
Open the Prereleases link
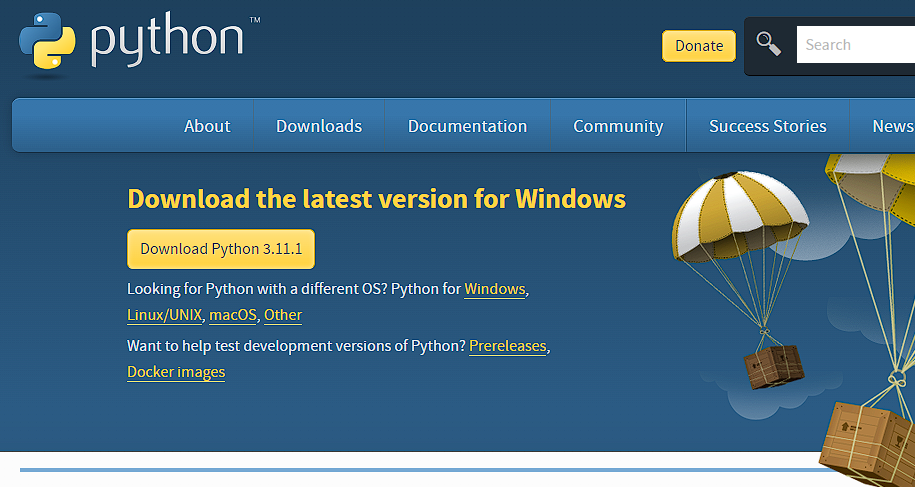pyautogui.click(x=508, y=346)
